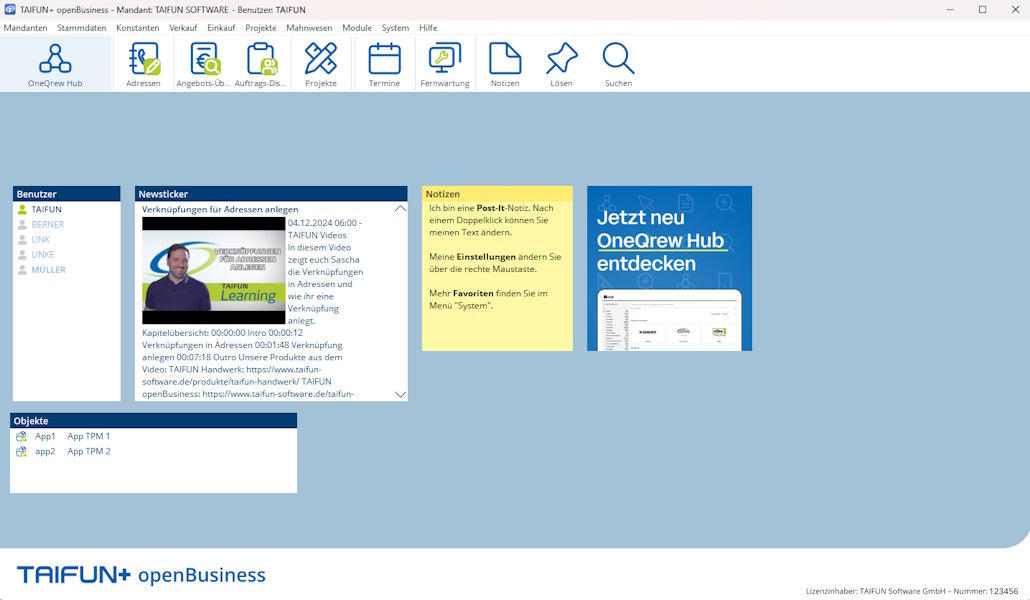
Task: Open the Suchen search icon
Action: tap(618, 64)
